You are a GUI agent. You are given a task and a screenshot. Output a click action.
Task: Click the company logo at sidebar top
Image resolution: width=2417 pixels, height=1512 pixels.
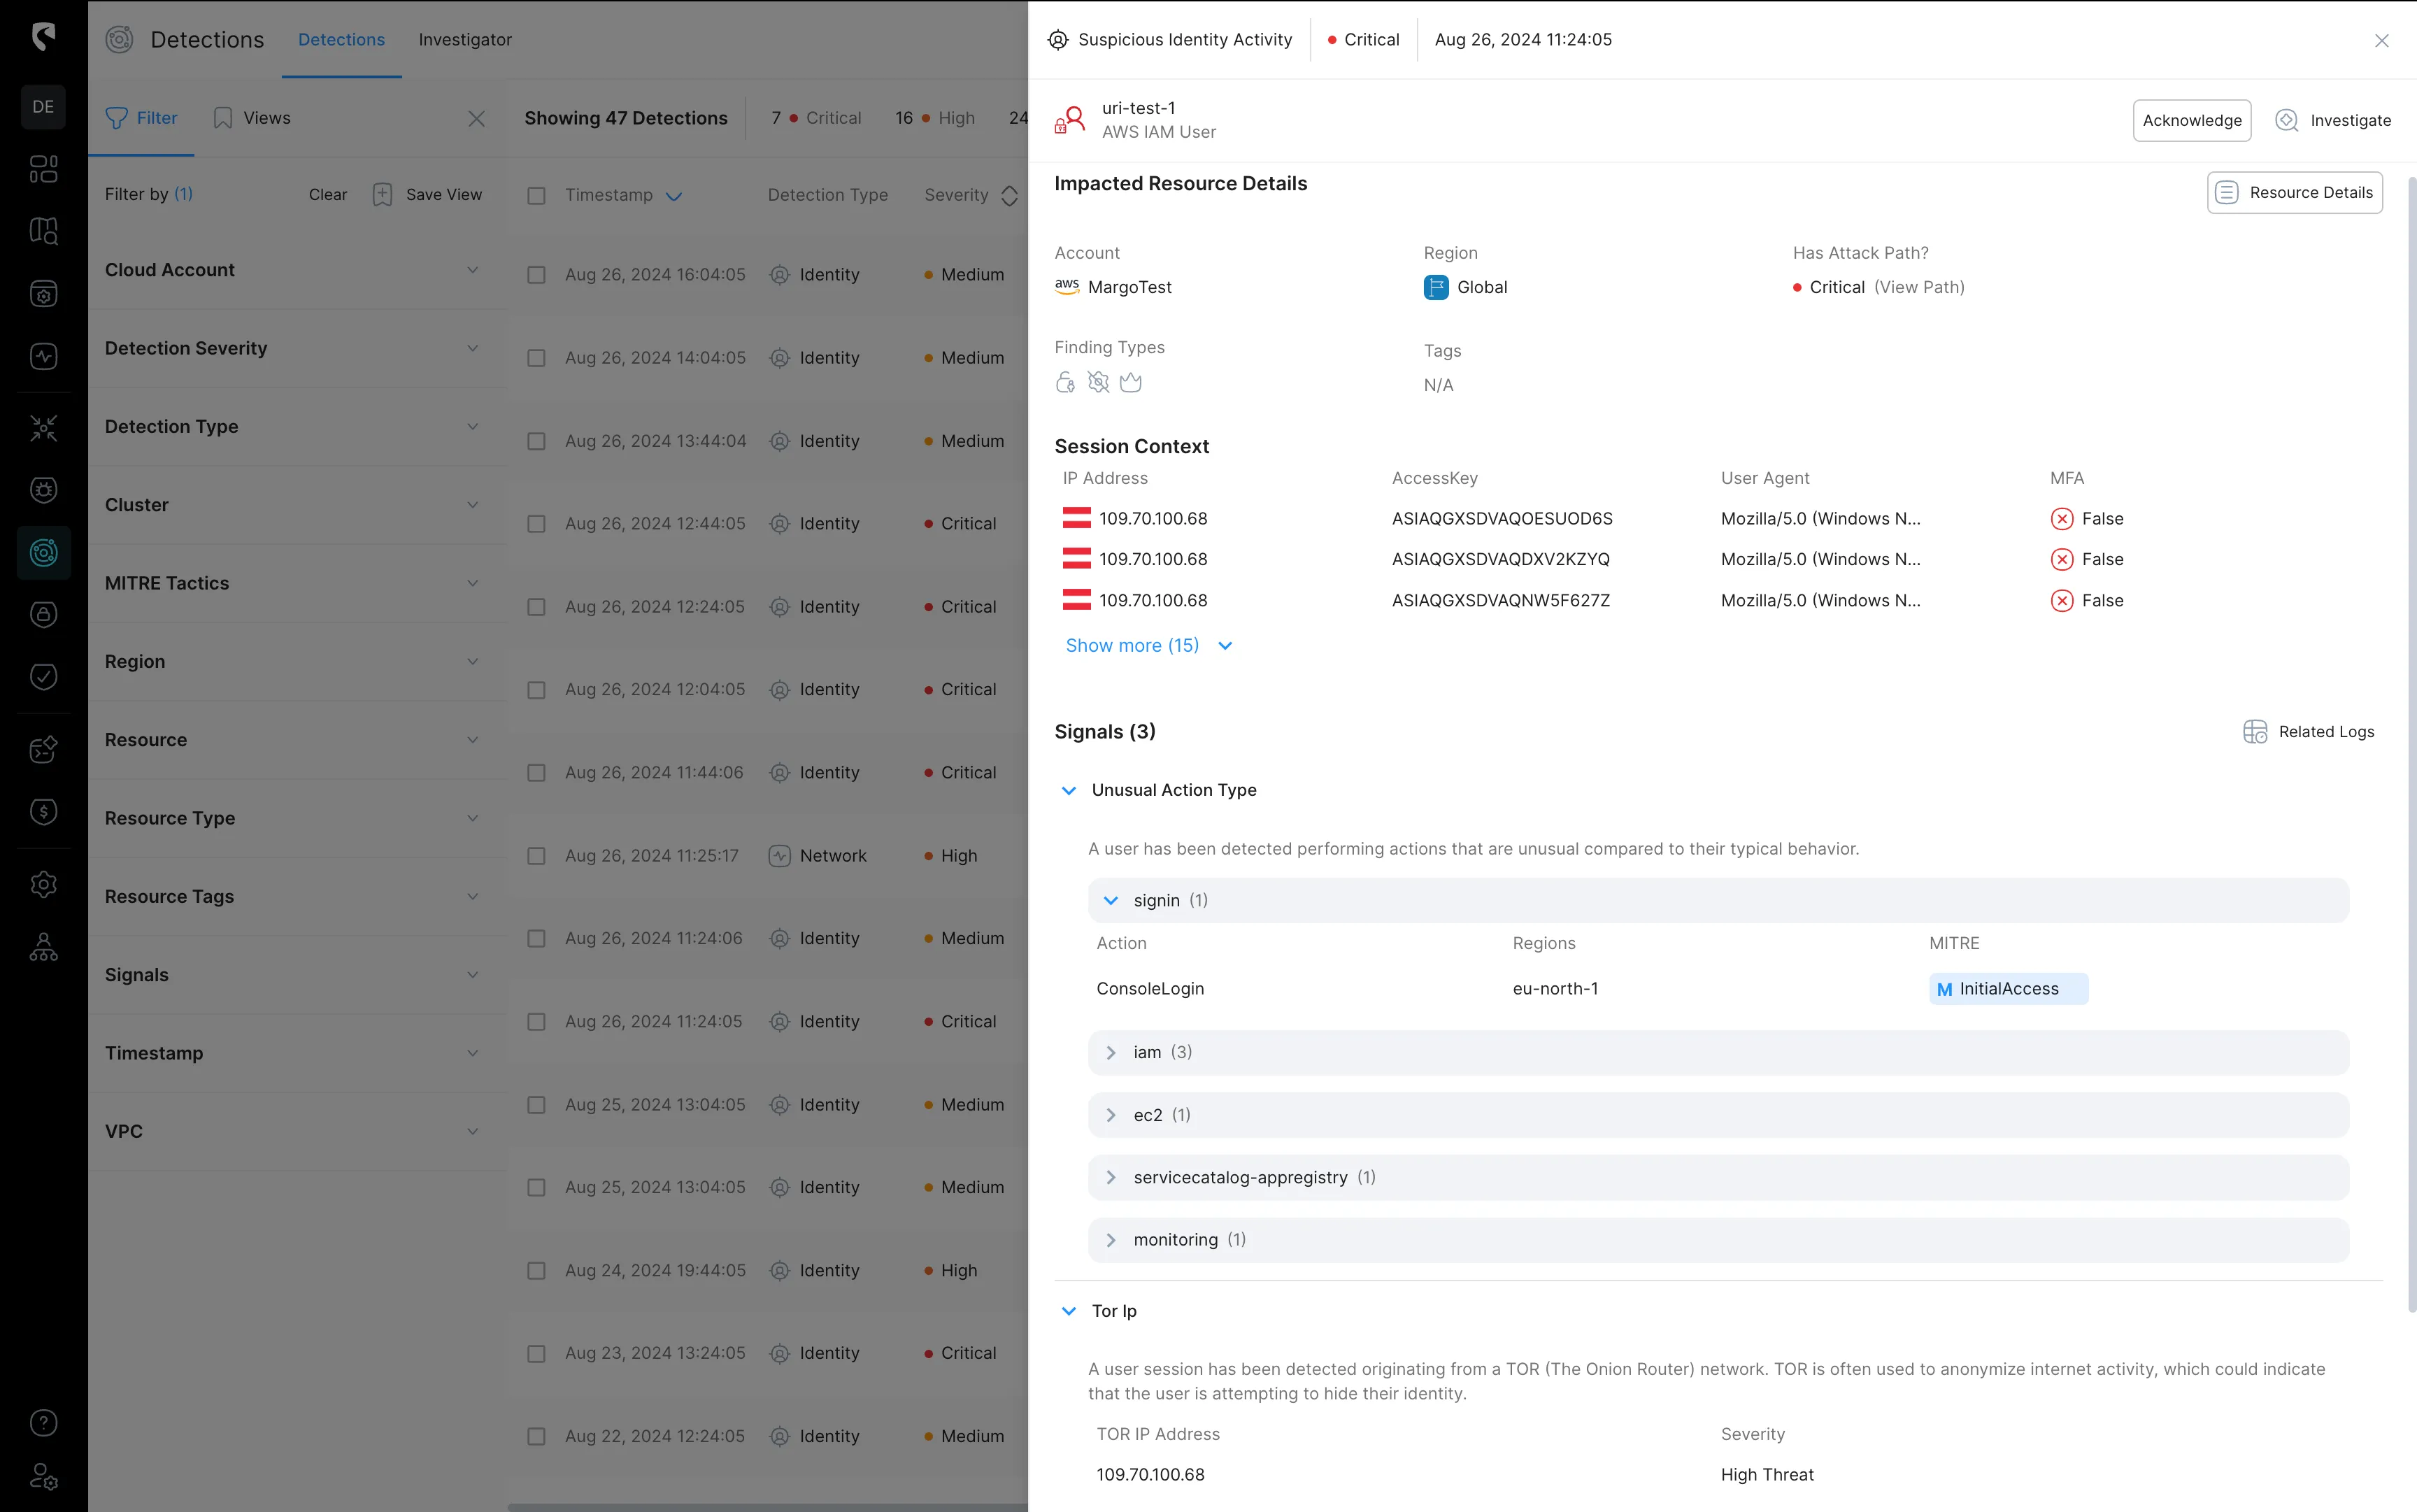pos(43,38)
